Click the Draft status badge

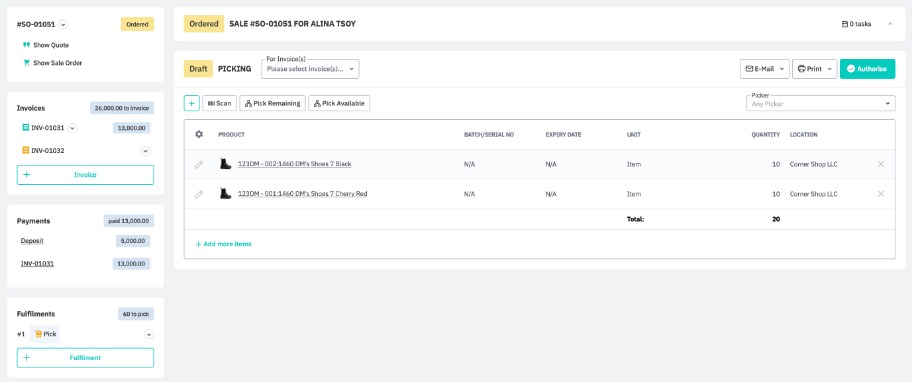point(198,69)
